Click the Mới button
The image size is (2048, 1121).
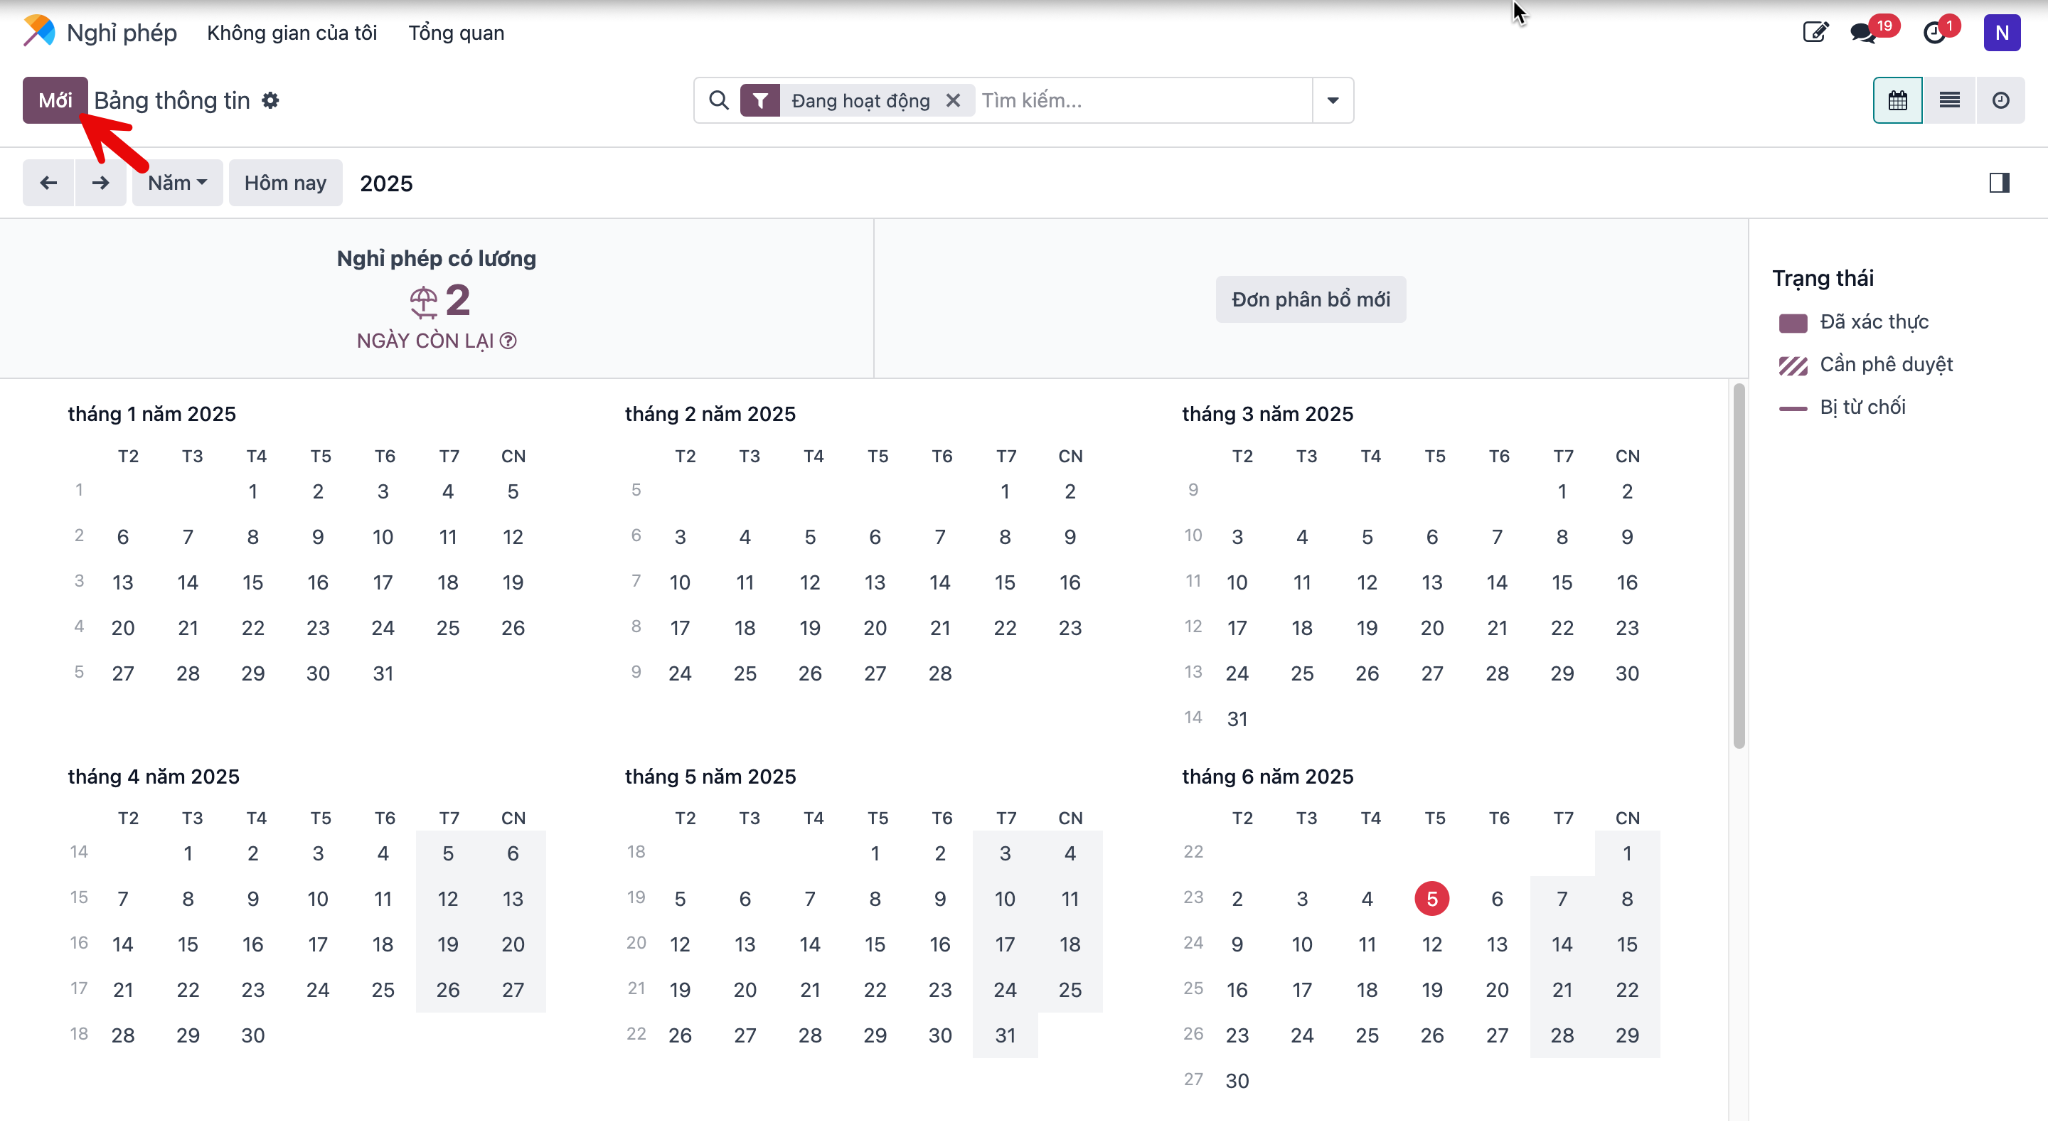(55, 100)
